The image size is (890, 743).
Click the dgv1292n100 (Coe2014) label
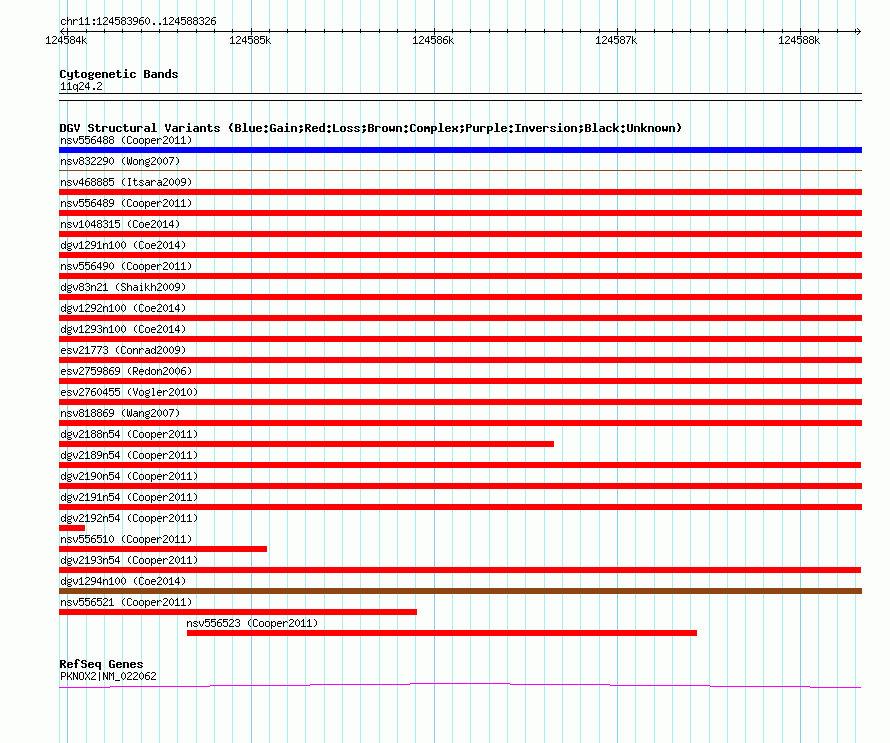(x=123, y=308)
